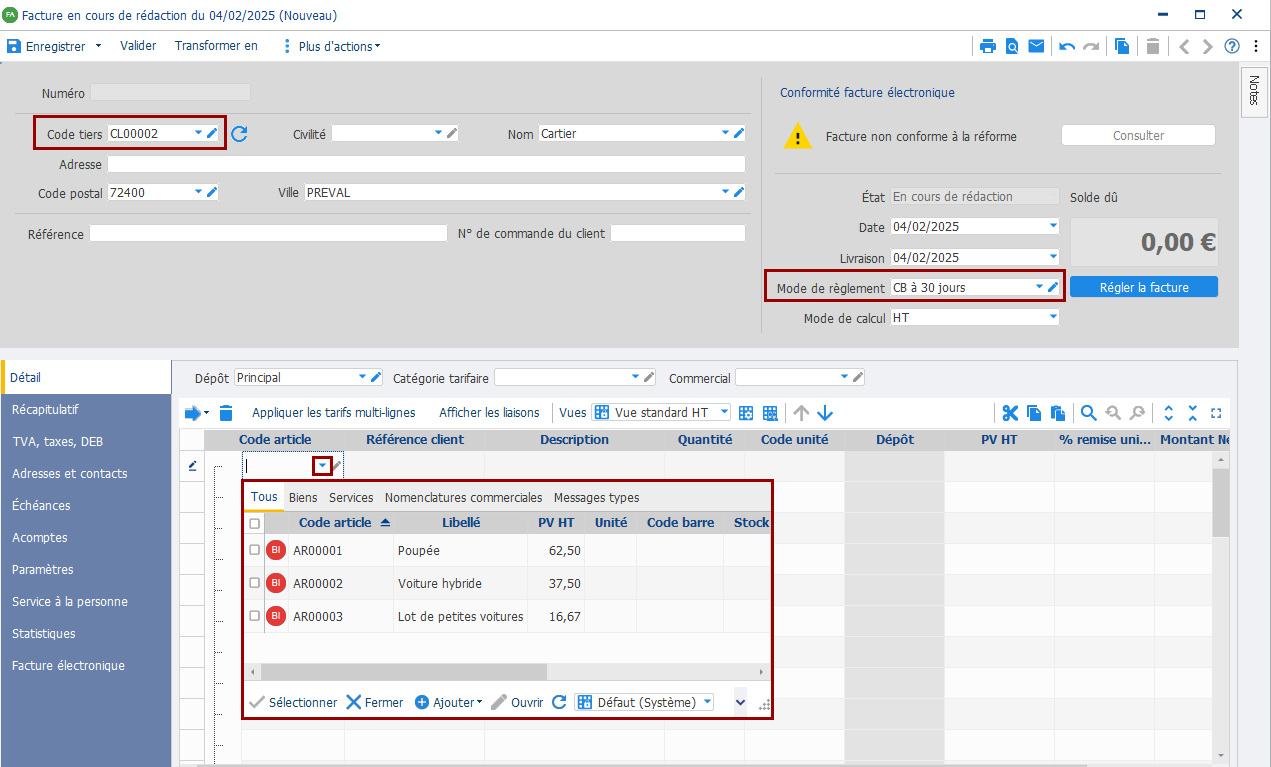Open the Vue standard HT view selector

tap(660, 413)
